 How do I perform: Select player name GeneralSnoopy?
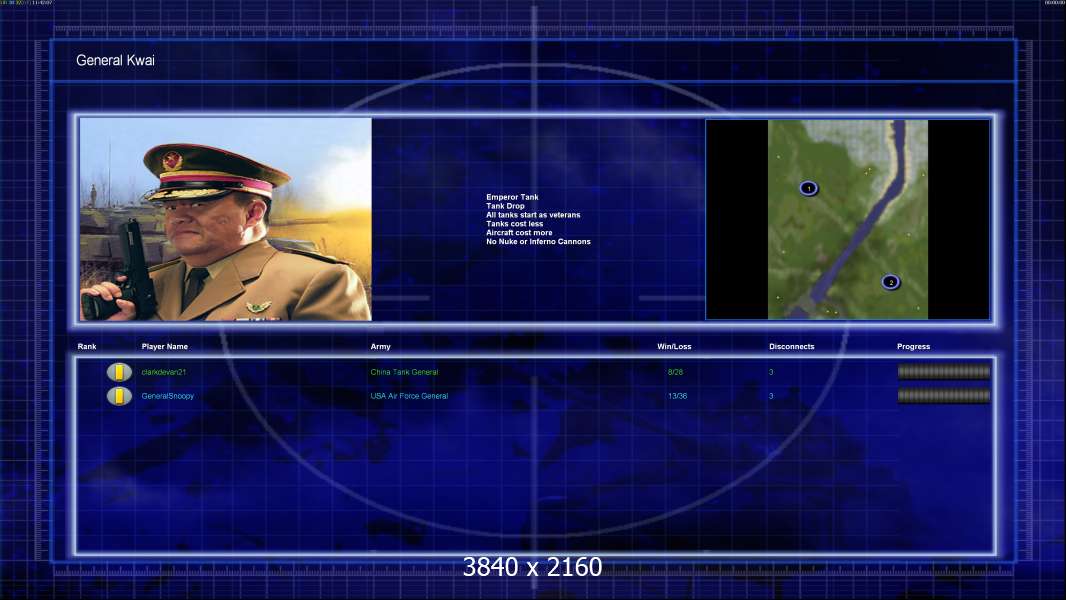pos(167,395)
